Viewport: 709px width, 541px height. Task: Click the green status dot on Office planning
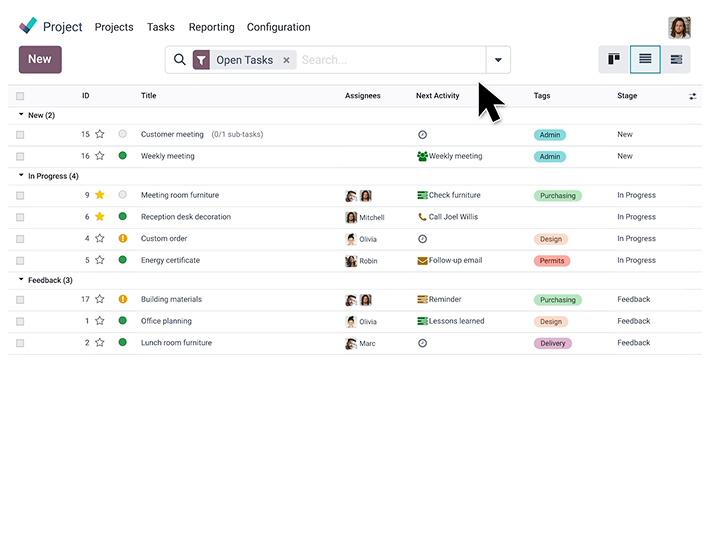click(123, 321)
